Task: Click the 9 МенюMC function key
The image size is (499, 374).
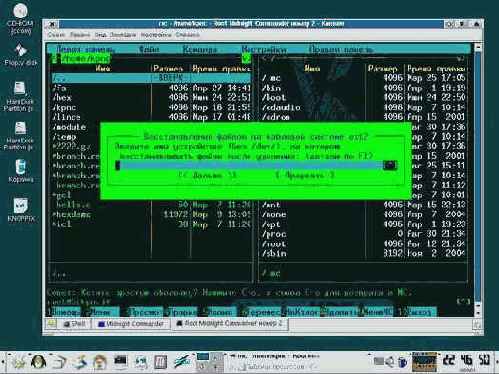Action: coord(377,312)
